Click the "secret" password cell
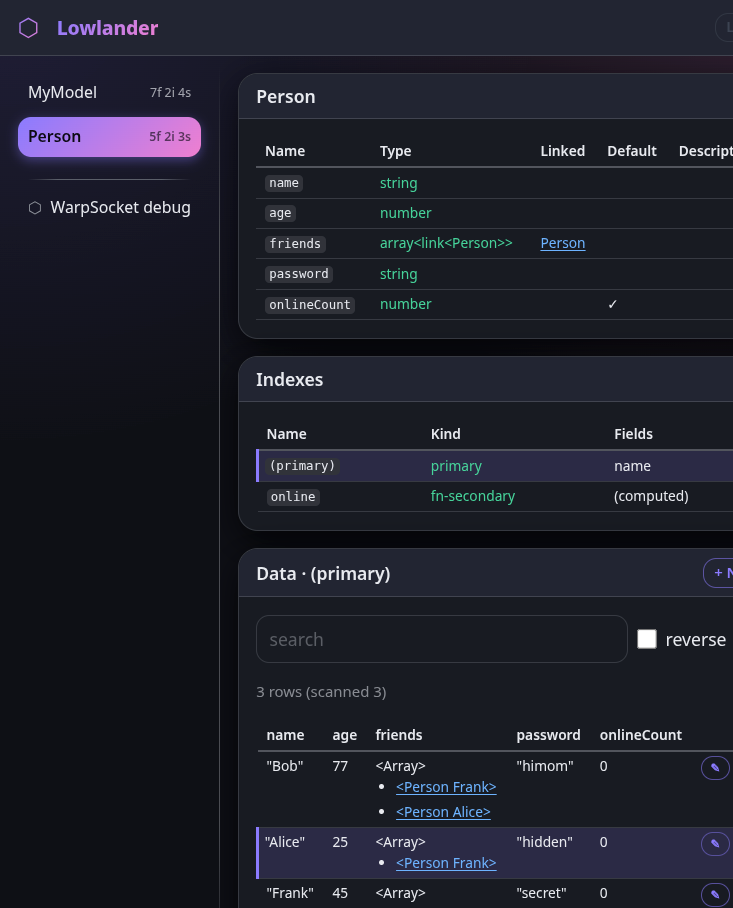Image resolution: width=733 pixels, height=908 pixels. pyautogui.click(x=541, y=893)
